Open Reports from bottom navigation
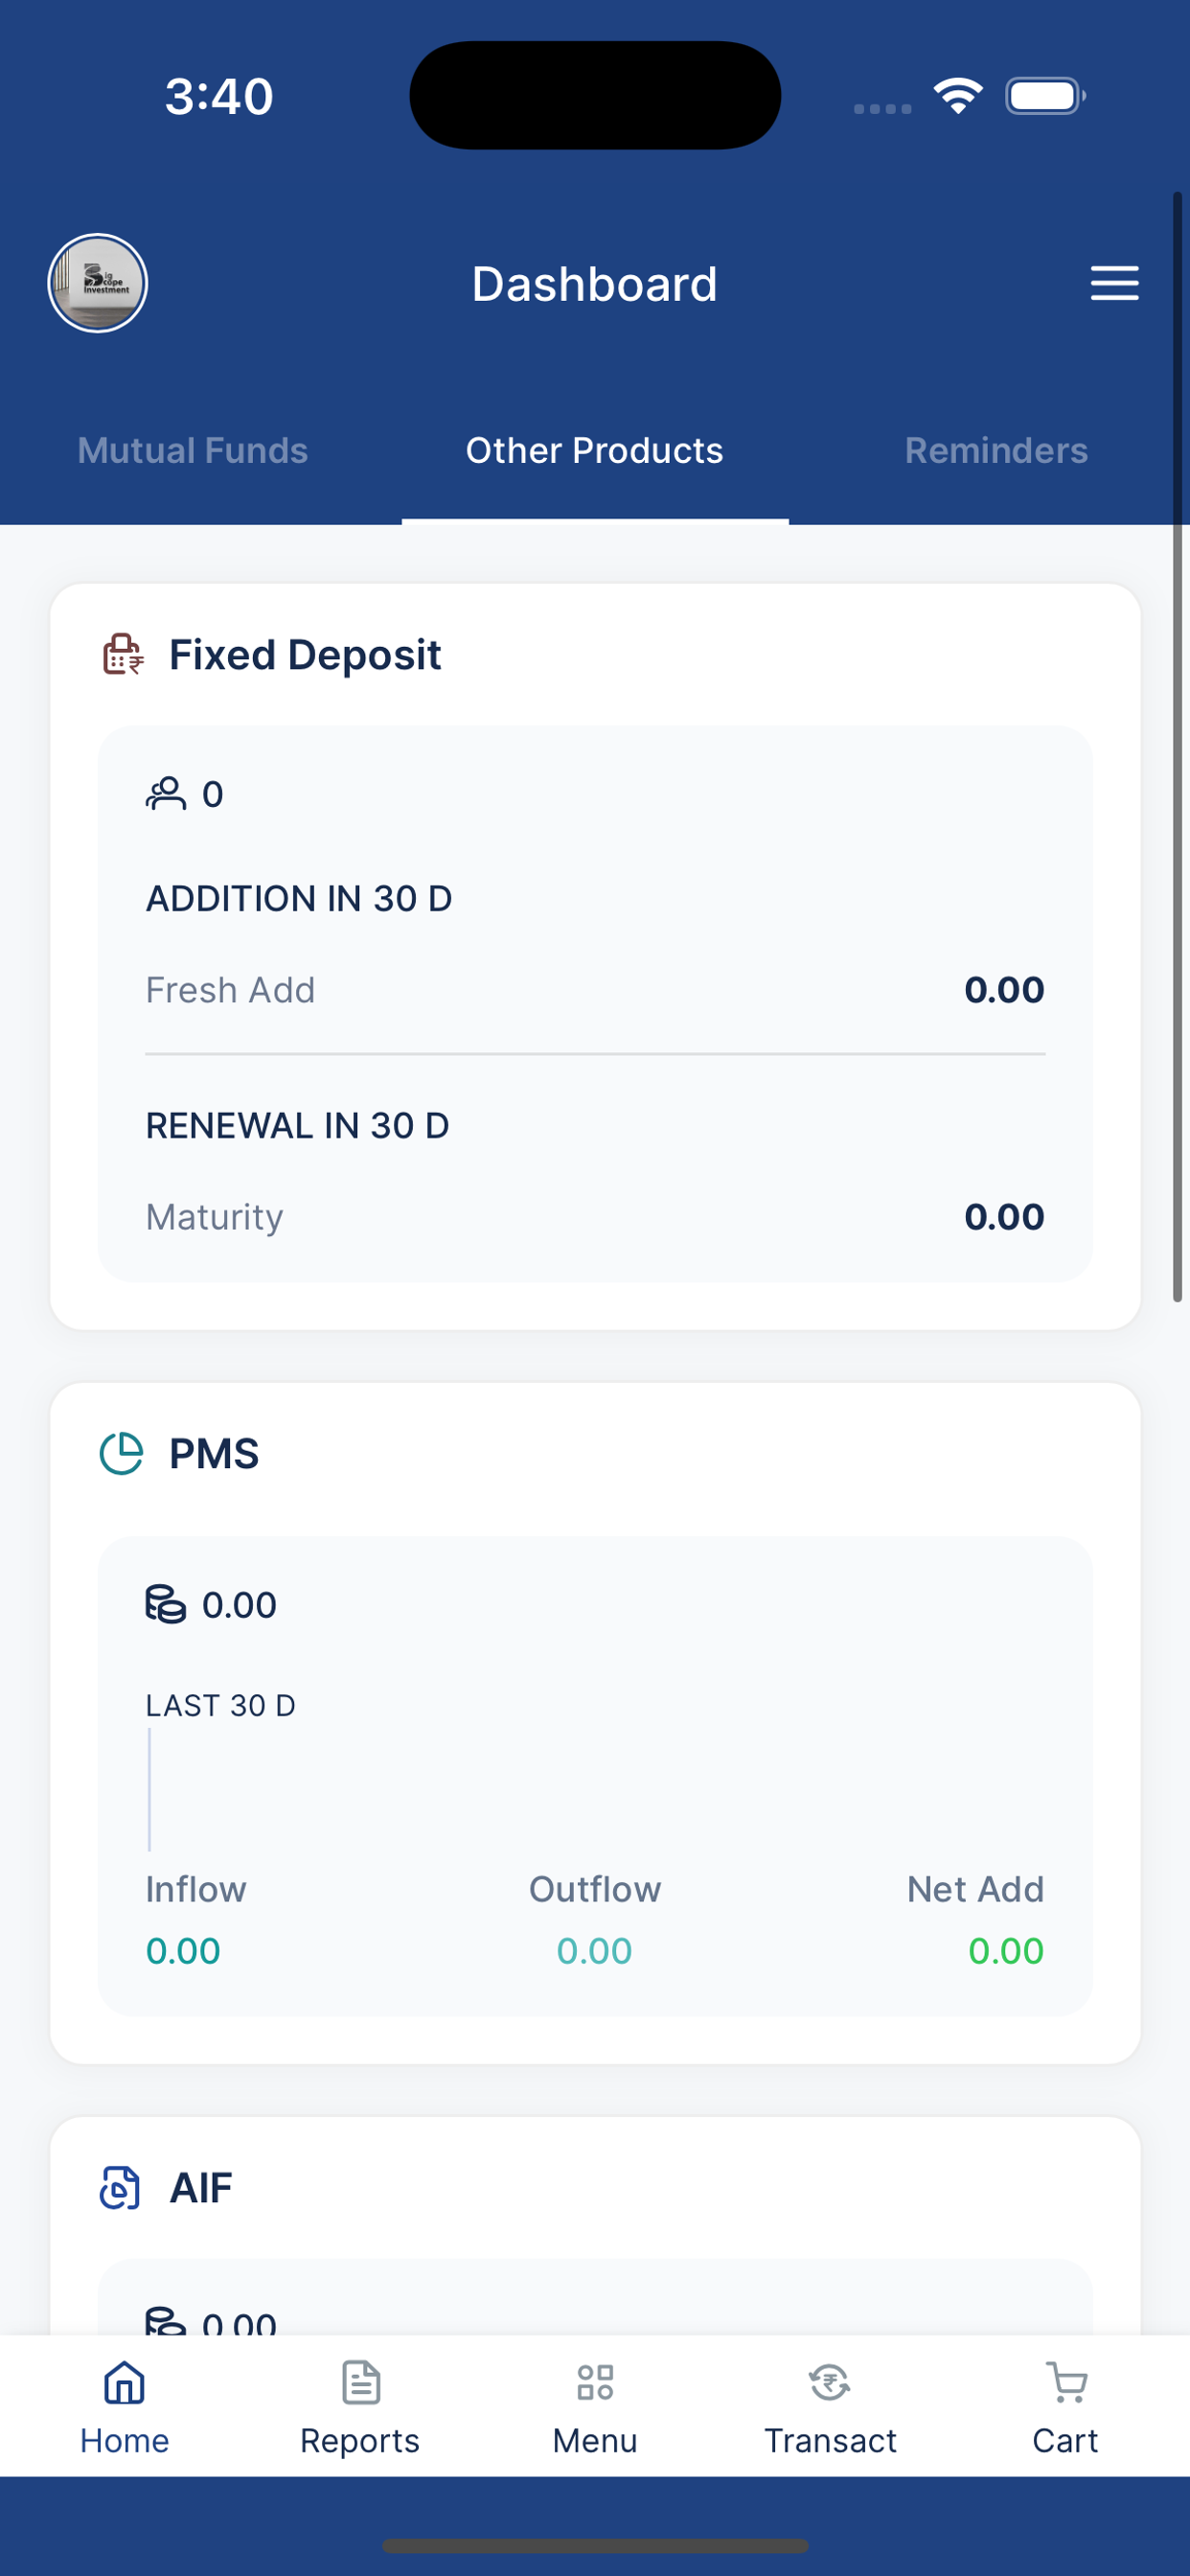The width and height of the screenshot is (1190, 2576). [x=360, y=2408]
